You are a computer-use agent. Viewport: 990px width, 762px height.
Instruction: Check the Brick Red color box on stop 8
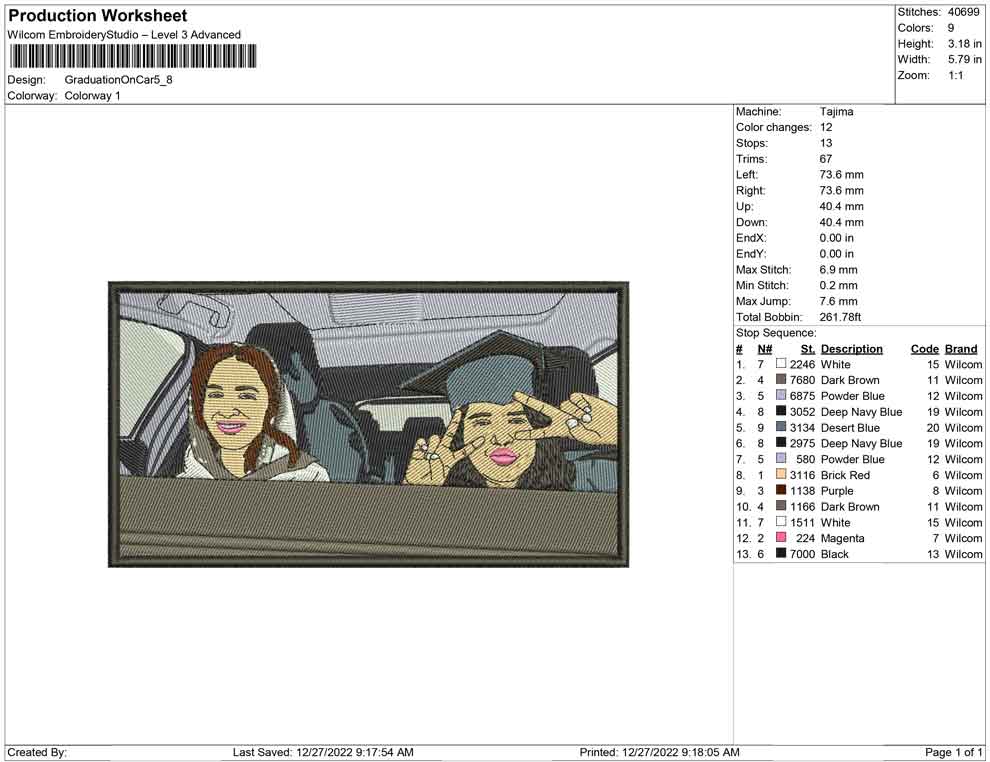780,475
